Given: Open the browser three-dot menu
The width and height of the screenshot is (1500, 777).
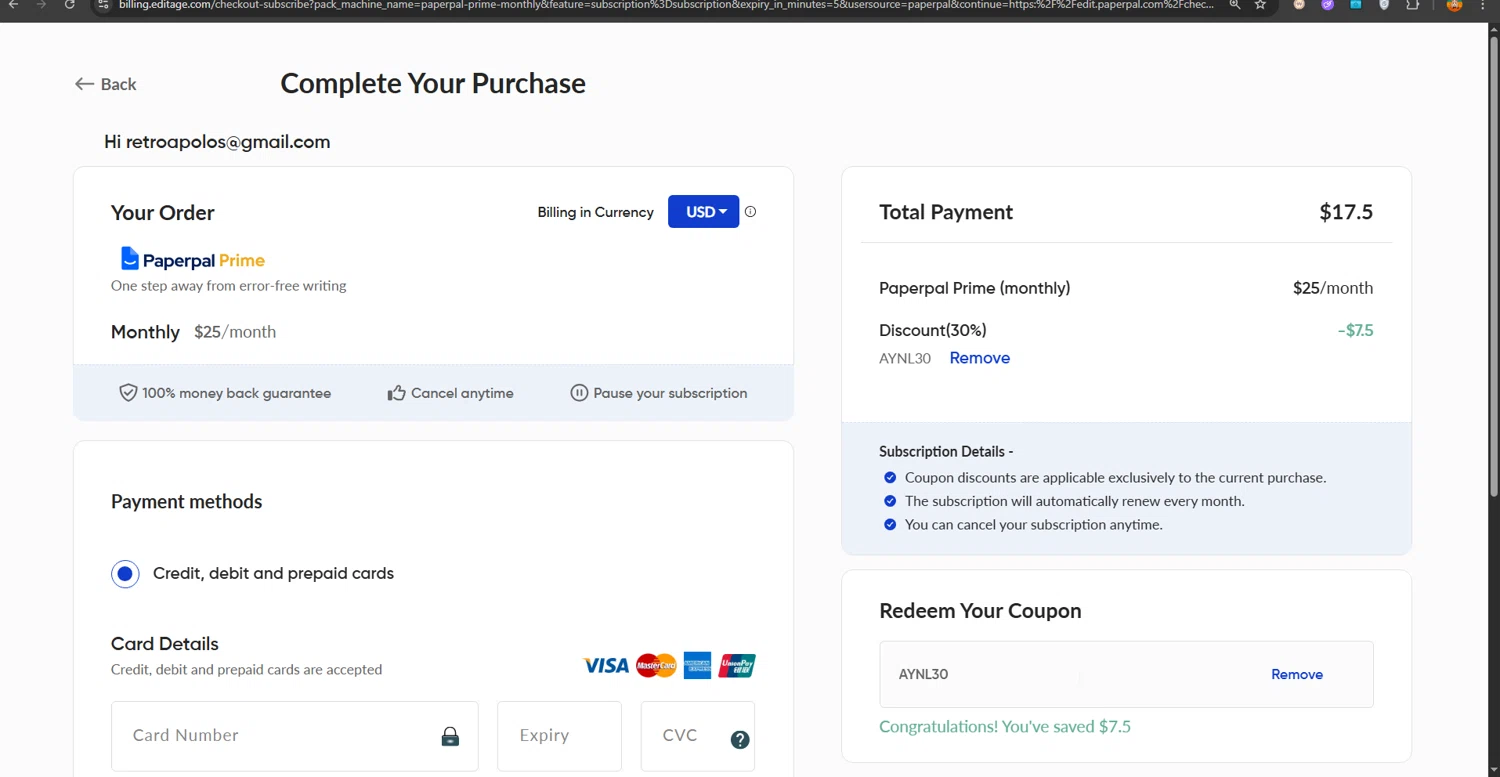Looking at the screenshot, I should point(1483,5).
